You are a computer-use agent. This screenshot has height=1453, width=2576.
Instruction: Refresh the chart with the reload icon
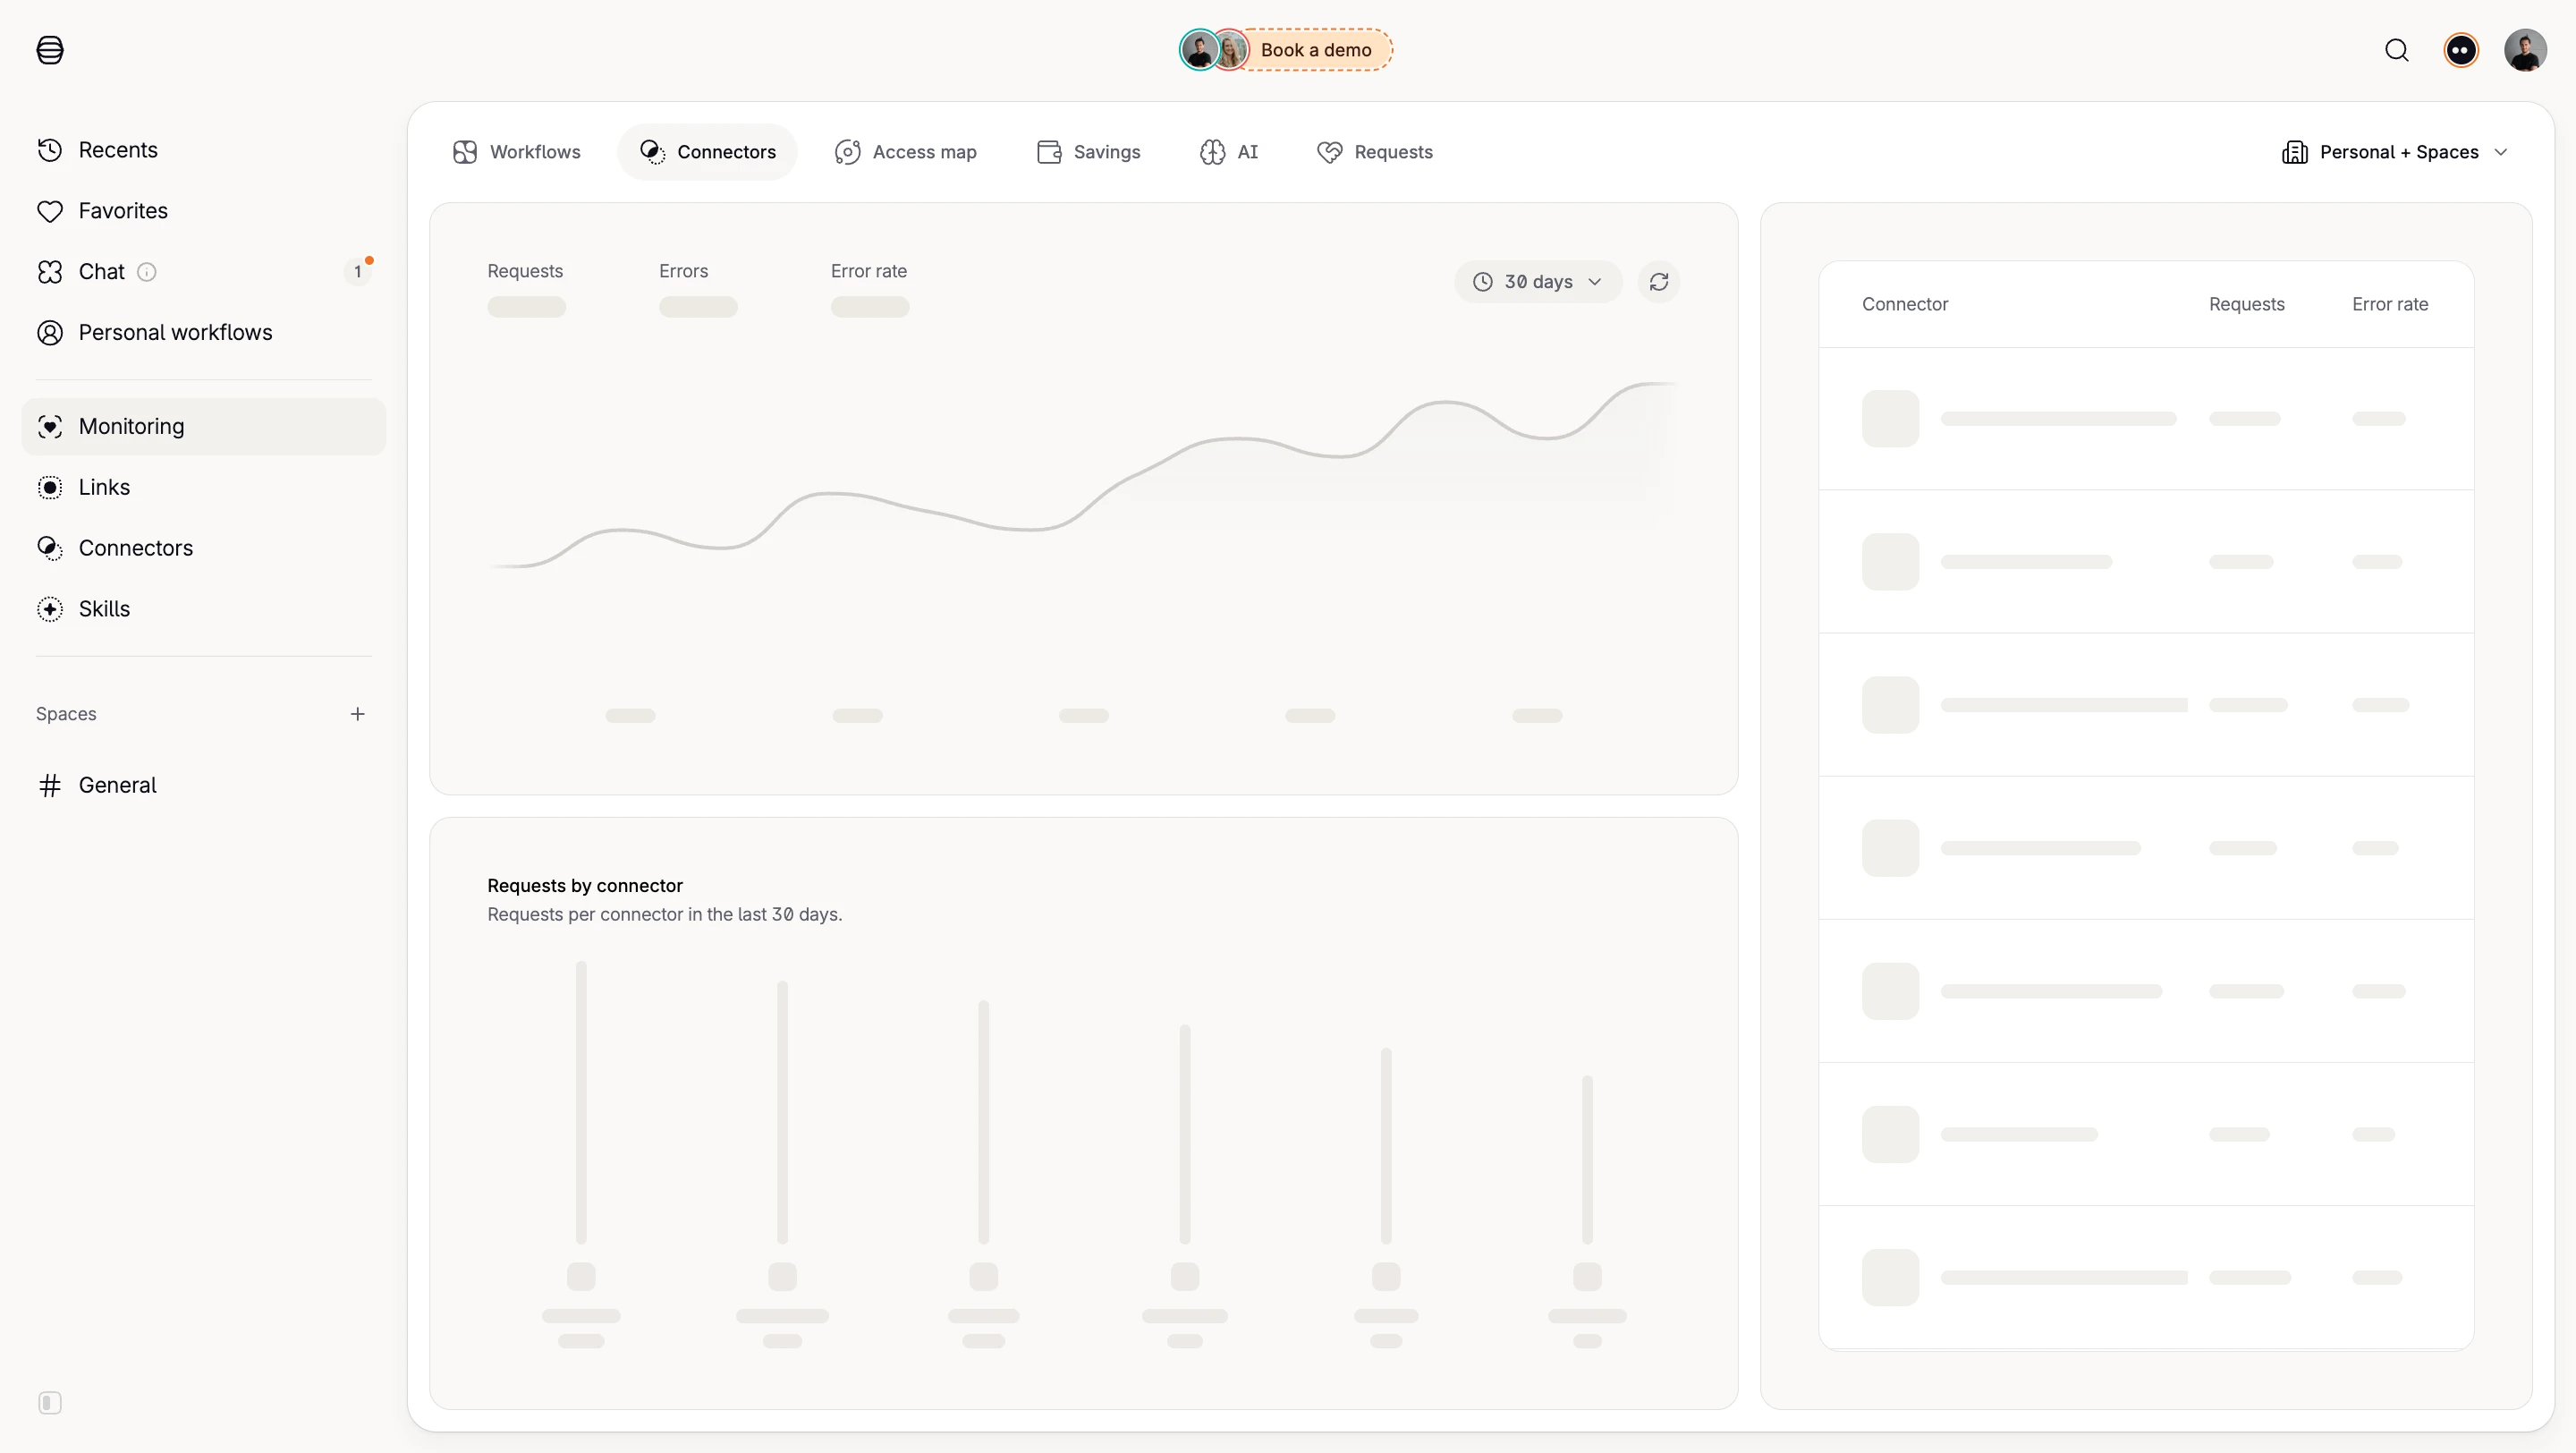coord(1659,282)
